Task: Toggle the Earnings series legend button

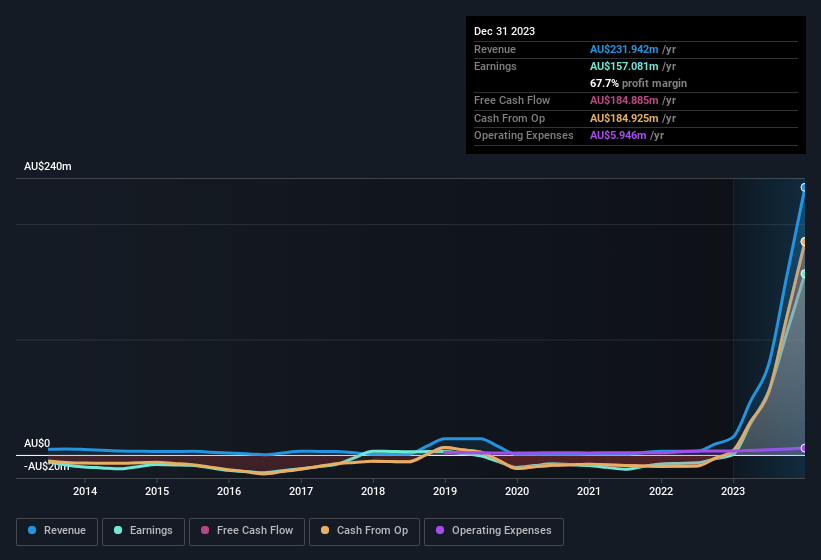Action: (143, 531)
